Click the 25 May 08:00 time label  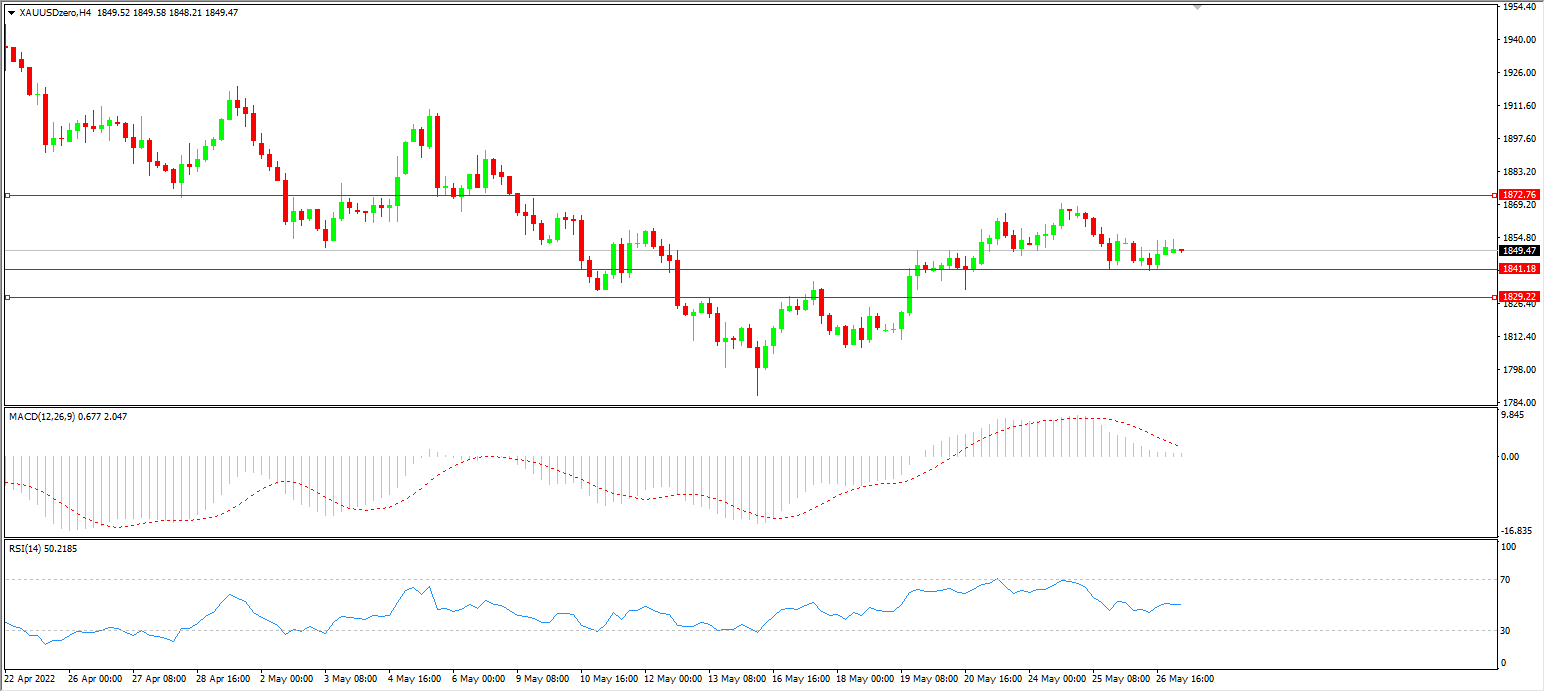coord(1120,679)
